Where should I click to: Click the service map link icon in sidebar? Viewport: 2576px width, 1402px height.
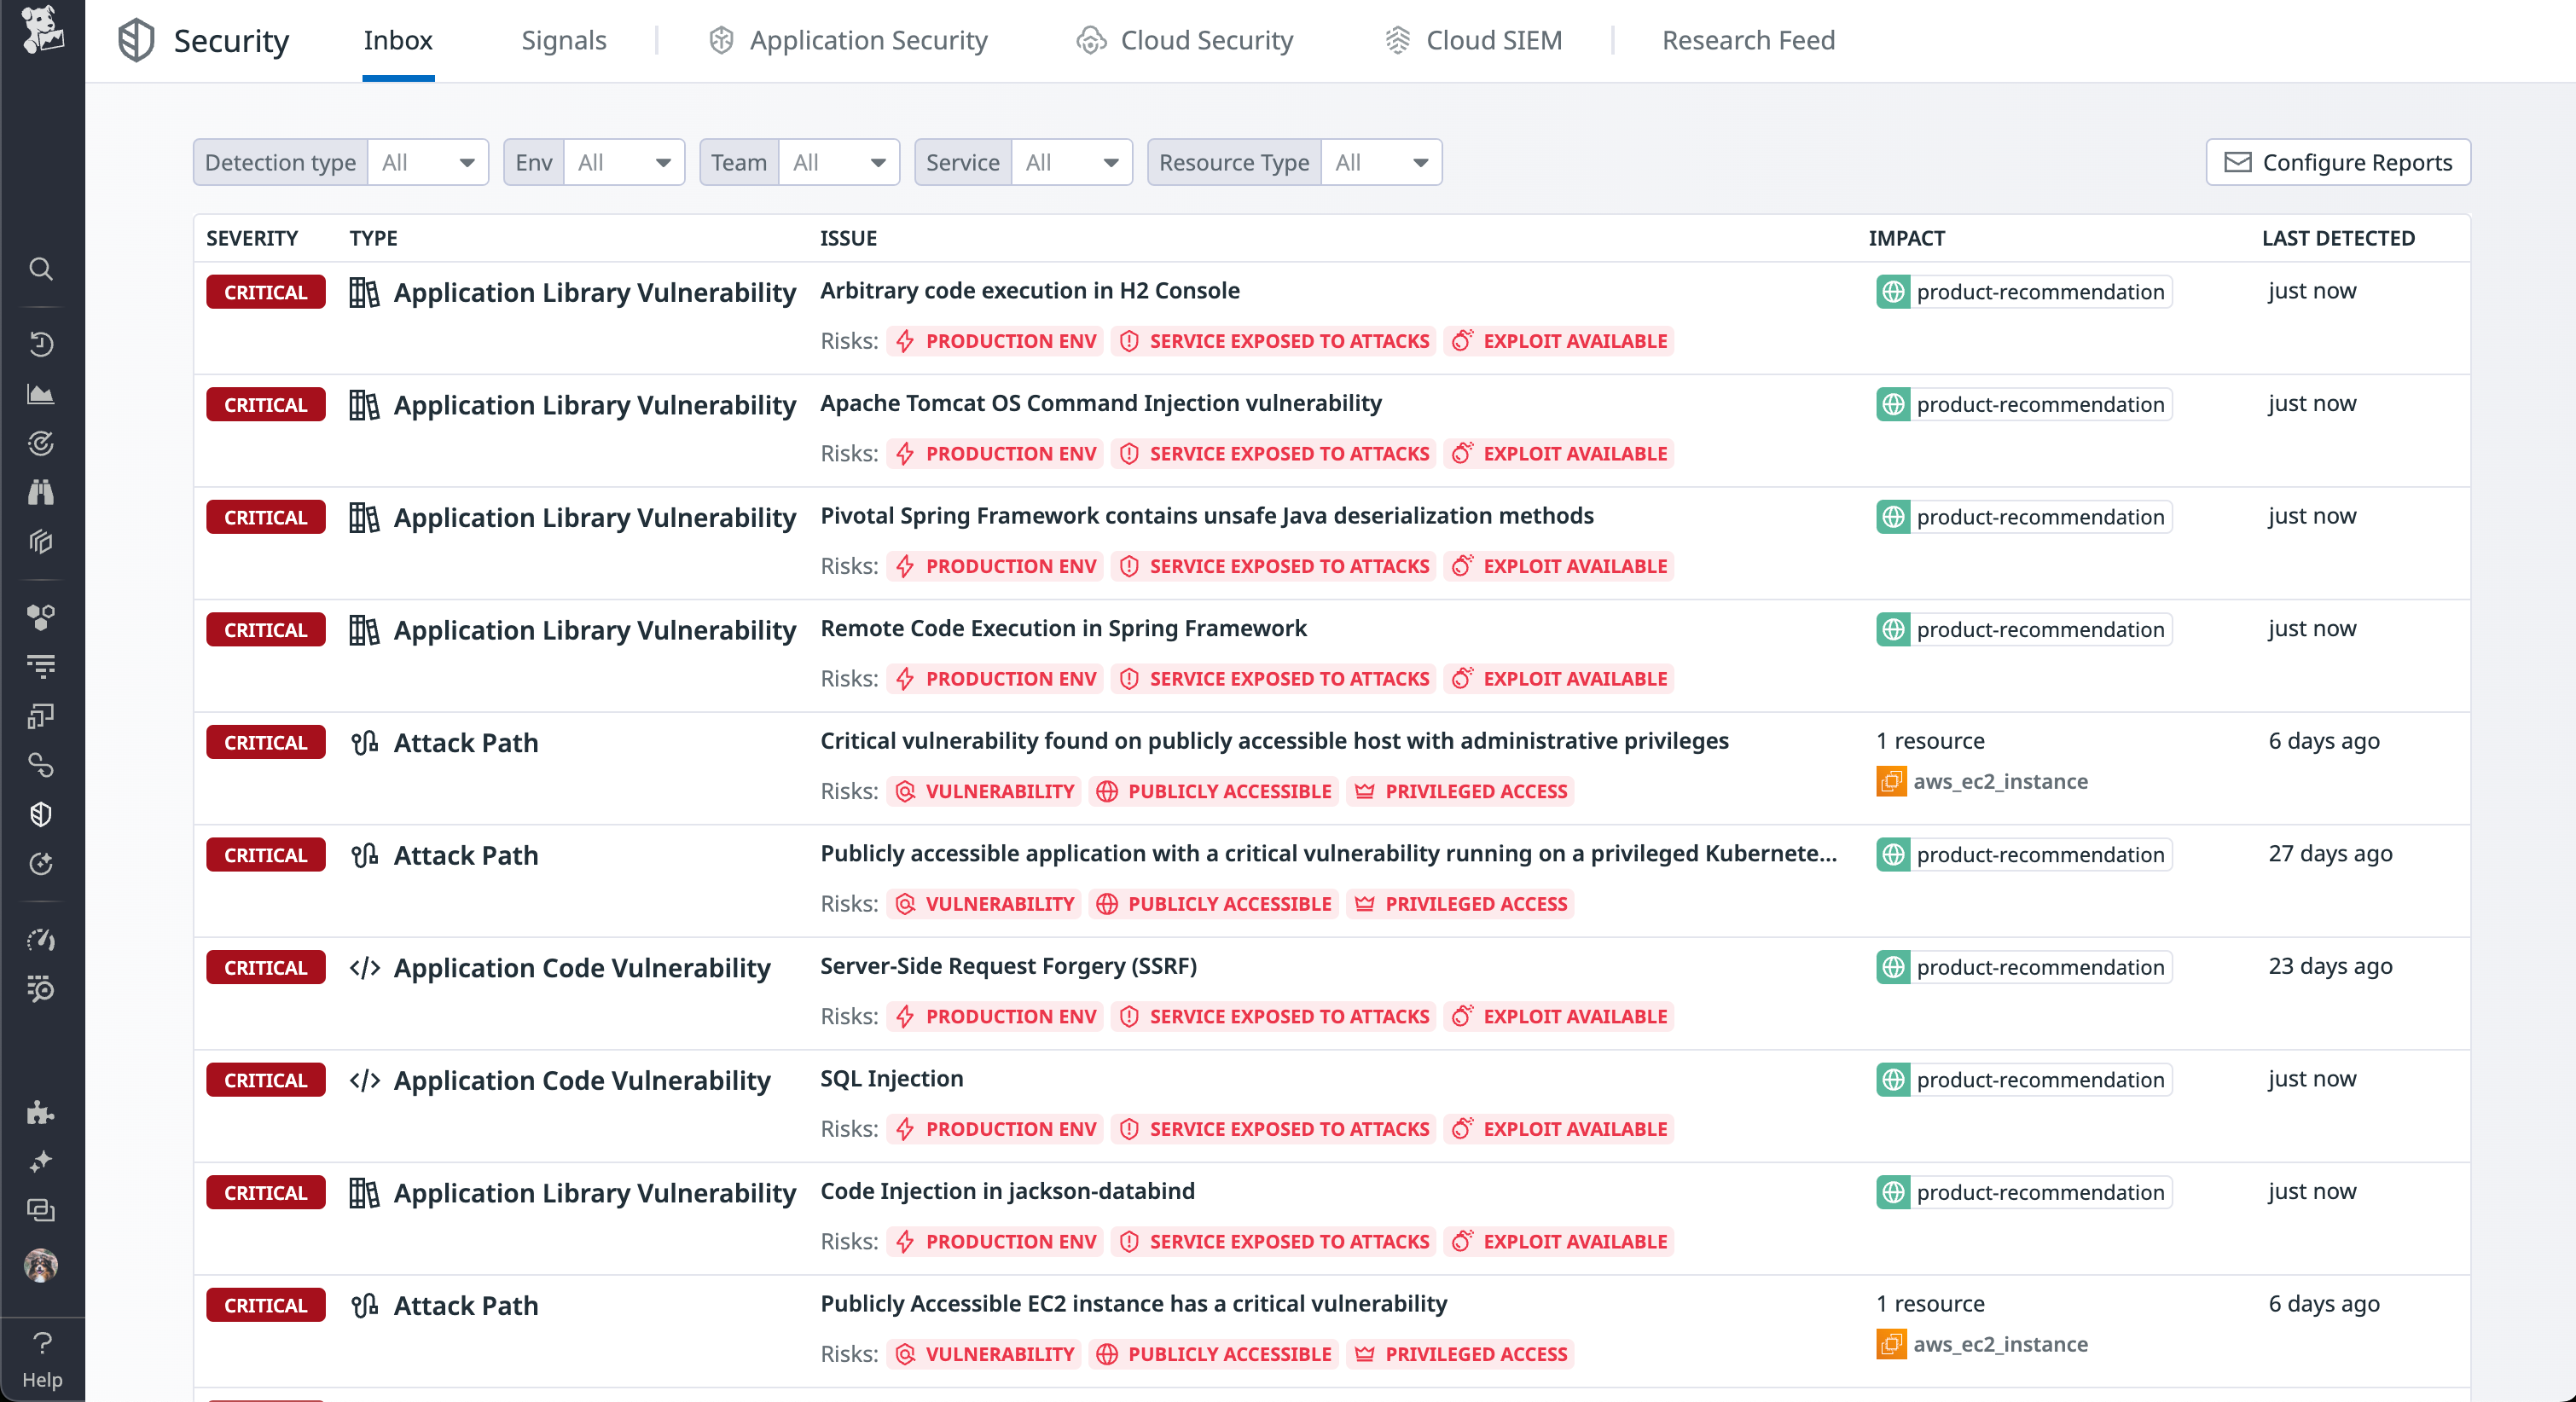point(41,766)
